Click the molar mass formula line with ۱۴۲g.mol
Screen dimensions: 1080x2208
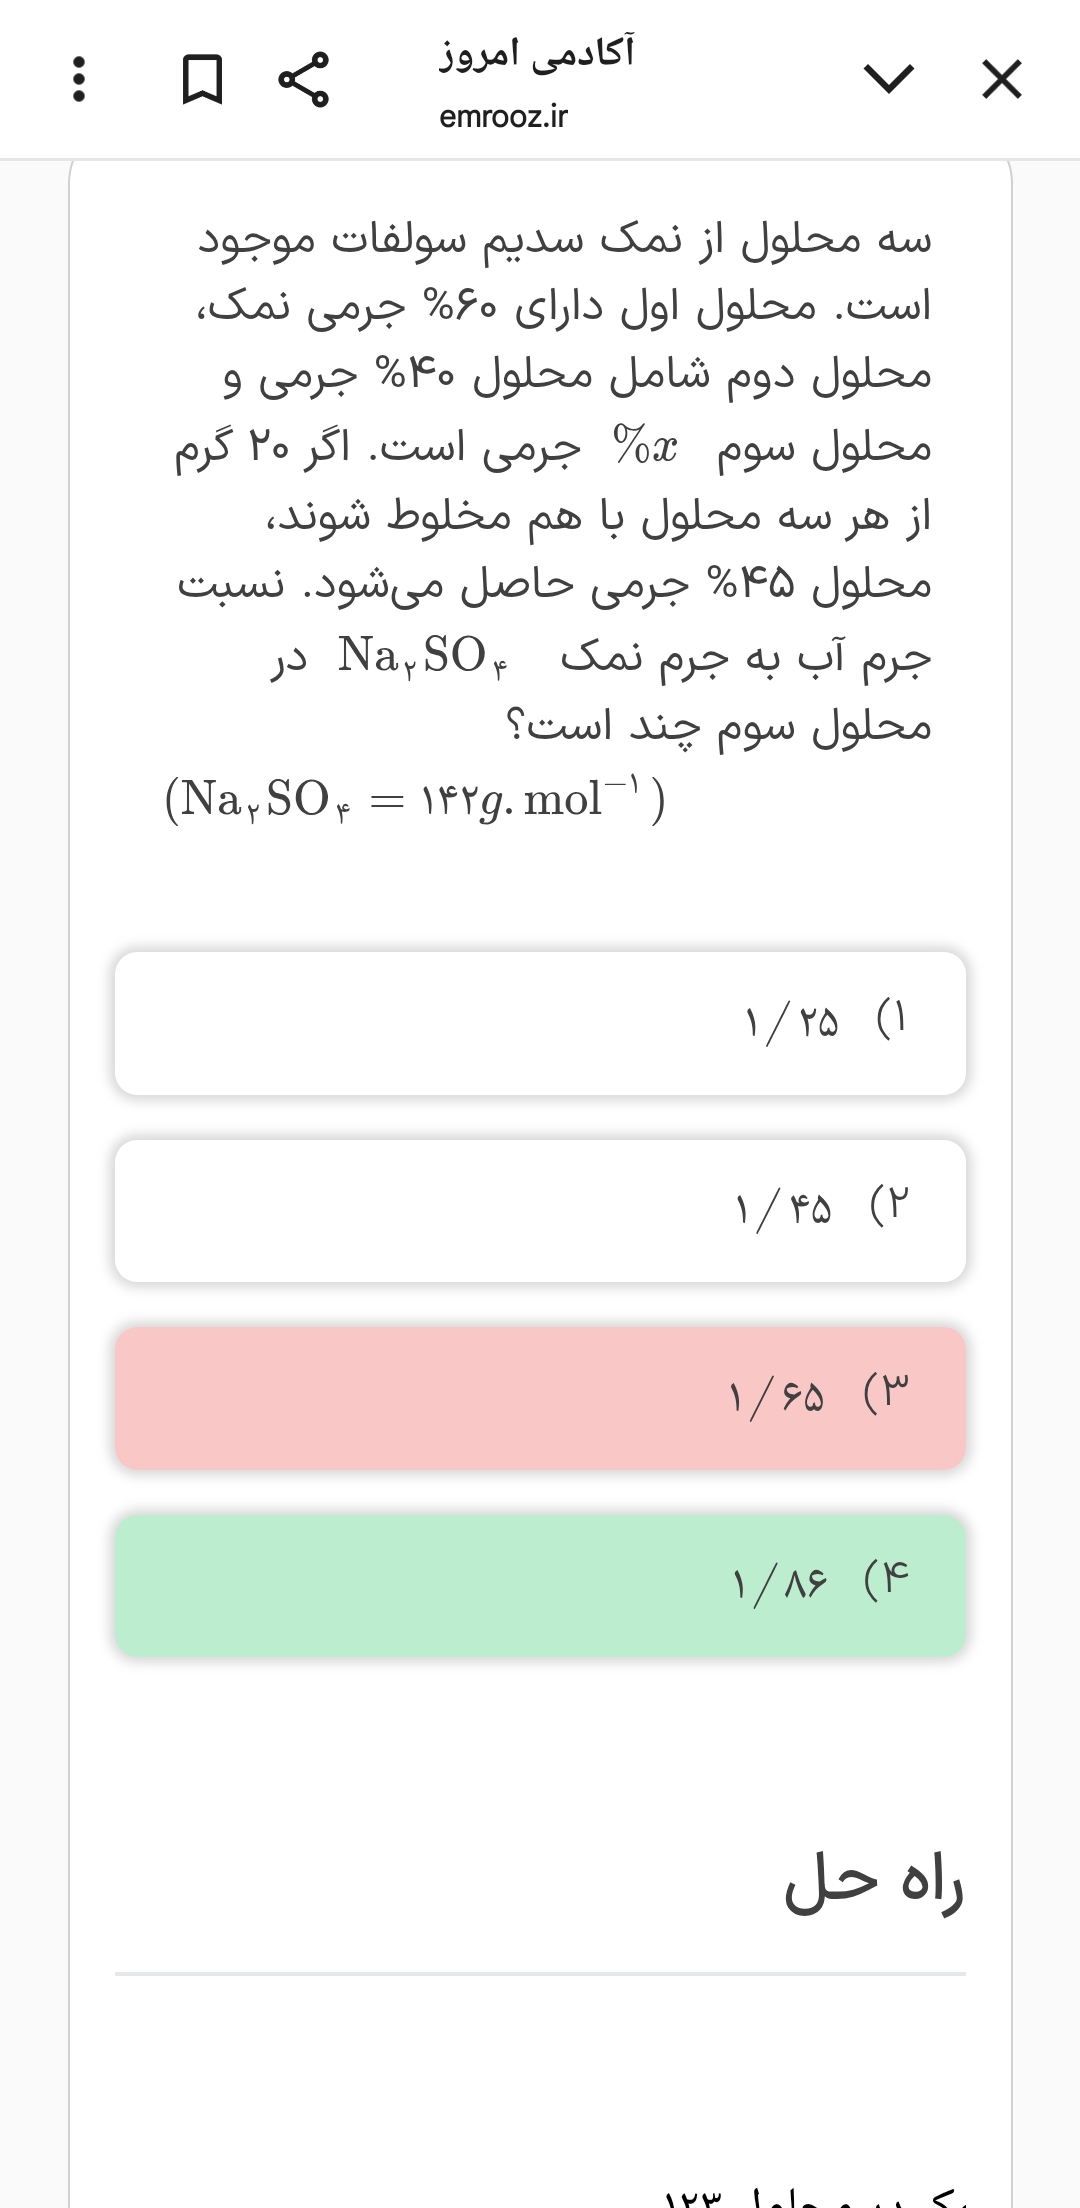(x=415, y=800)
